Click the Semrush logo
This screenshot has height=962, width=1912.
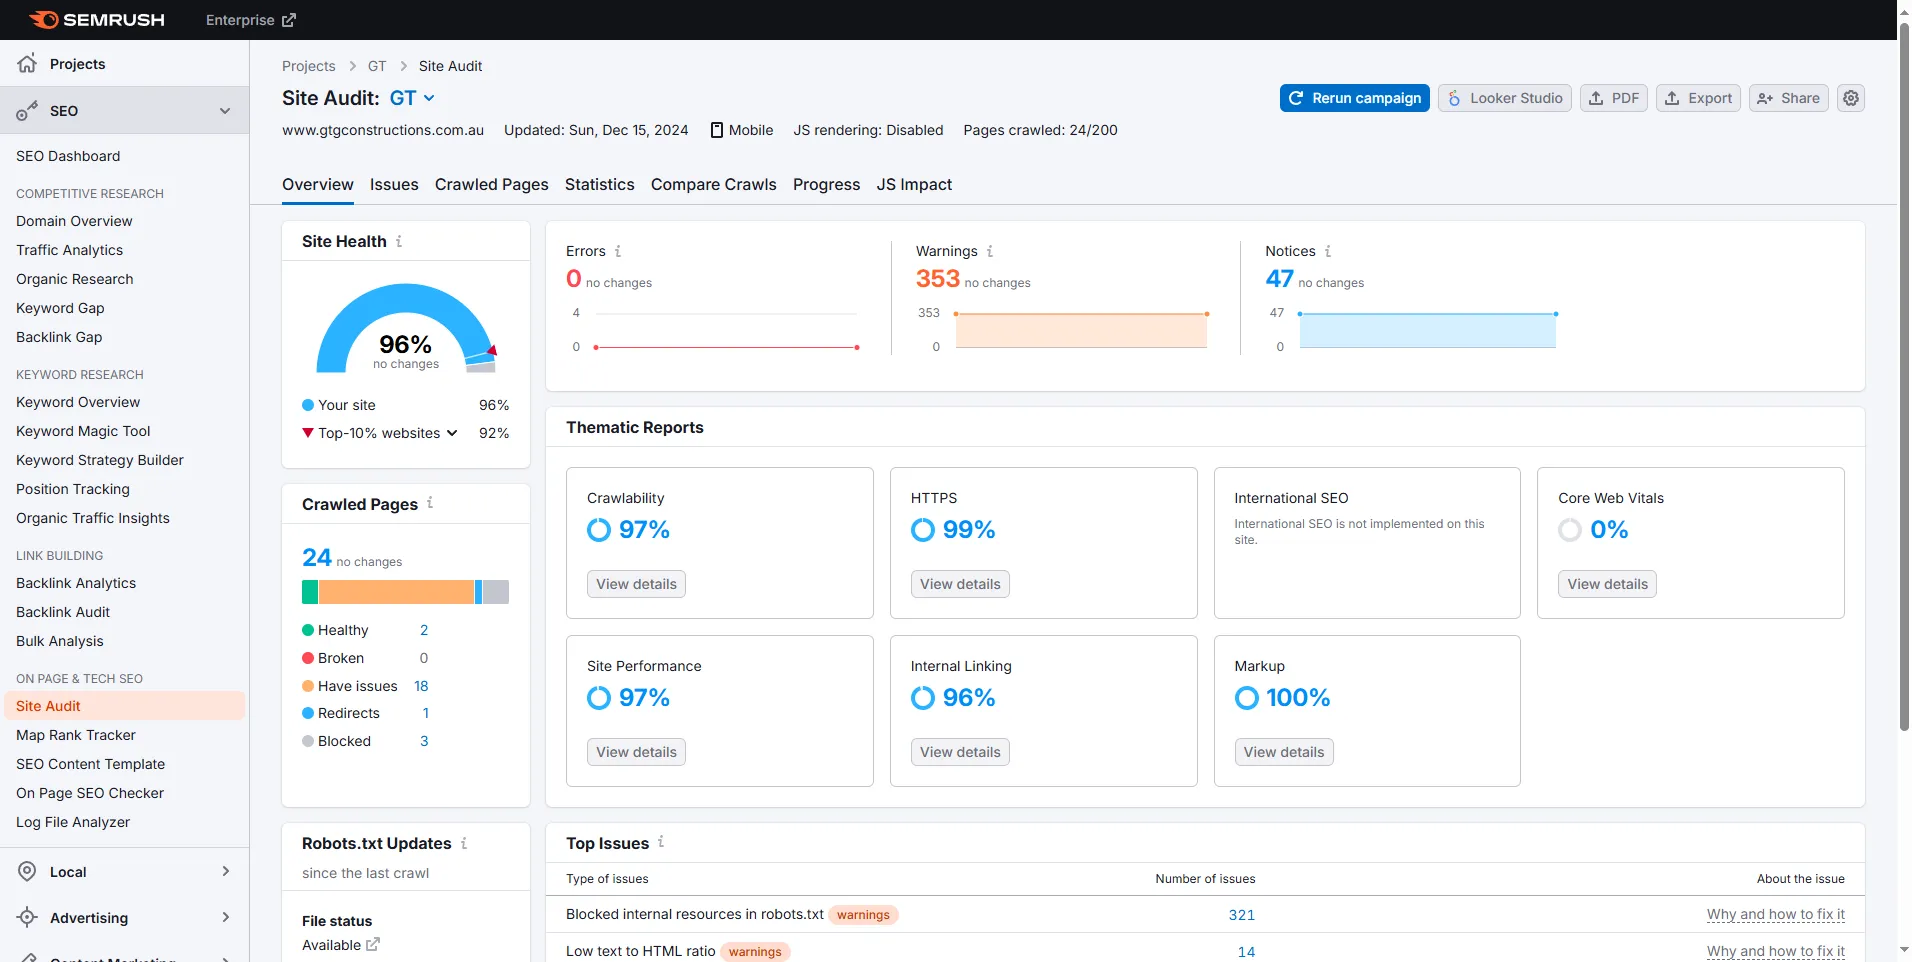97,20
